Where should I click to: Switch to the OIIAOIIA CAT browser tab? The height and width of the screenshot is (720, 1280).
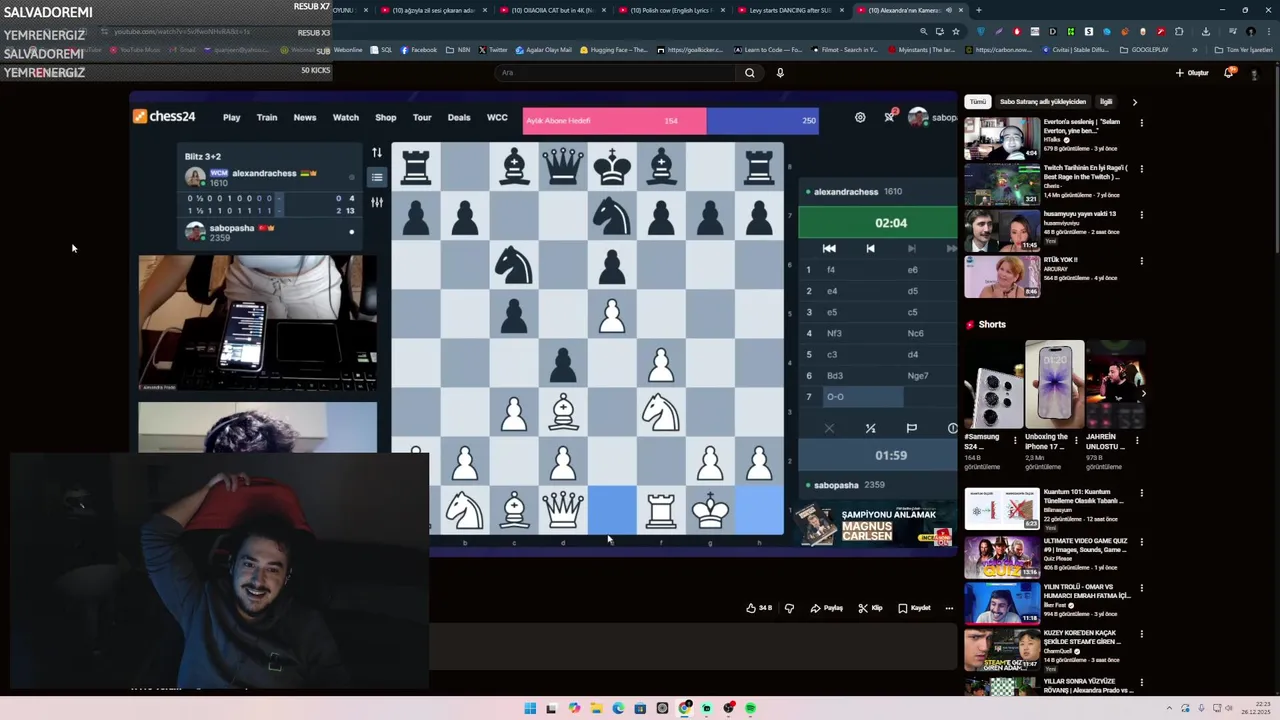click(552, 10)
